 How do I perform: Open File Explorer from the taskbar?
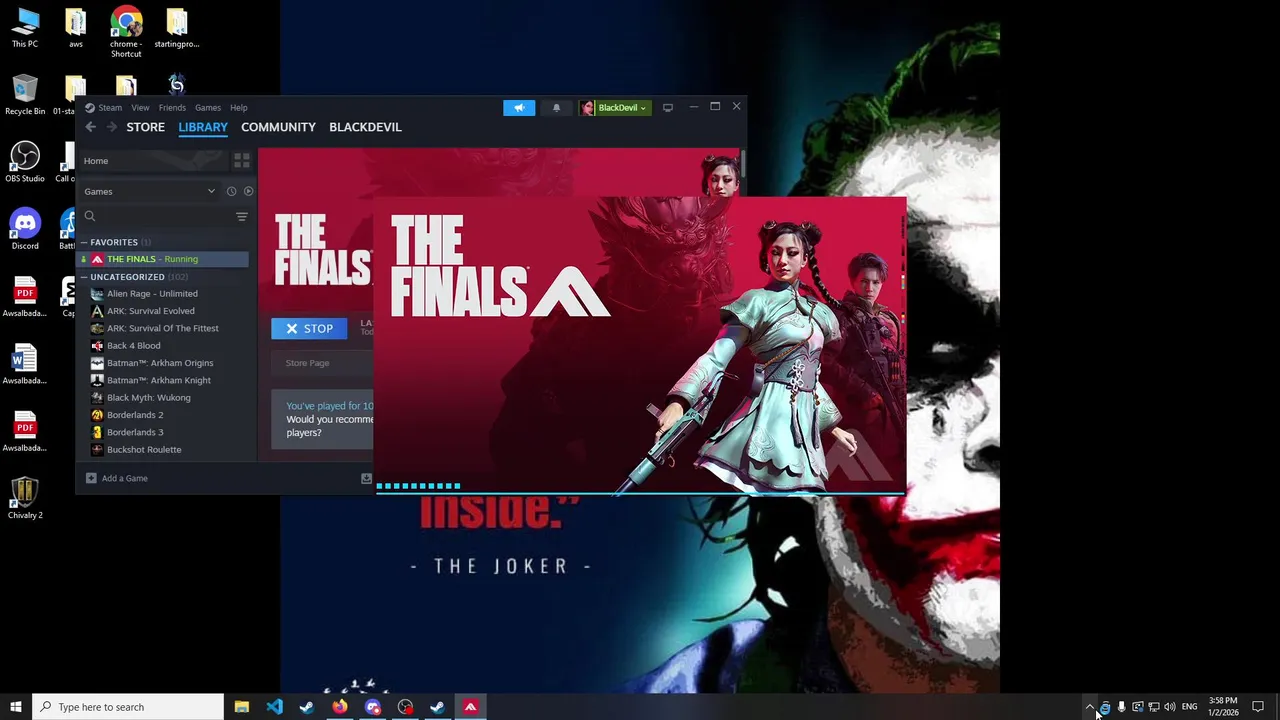click(242, 707)
